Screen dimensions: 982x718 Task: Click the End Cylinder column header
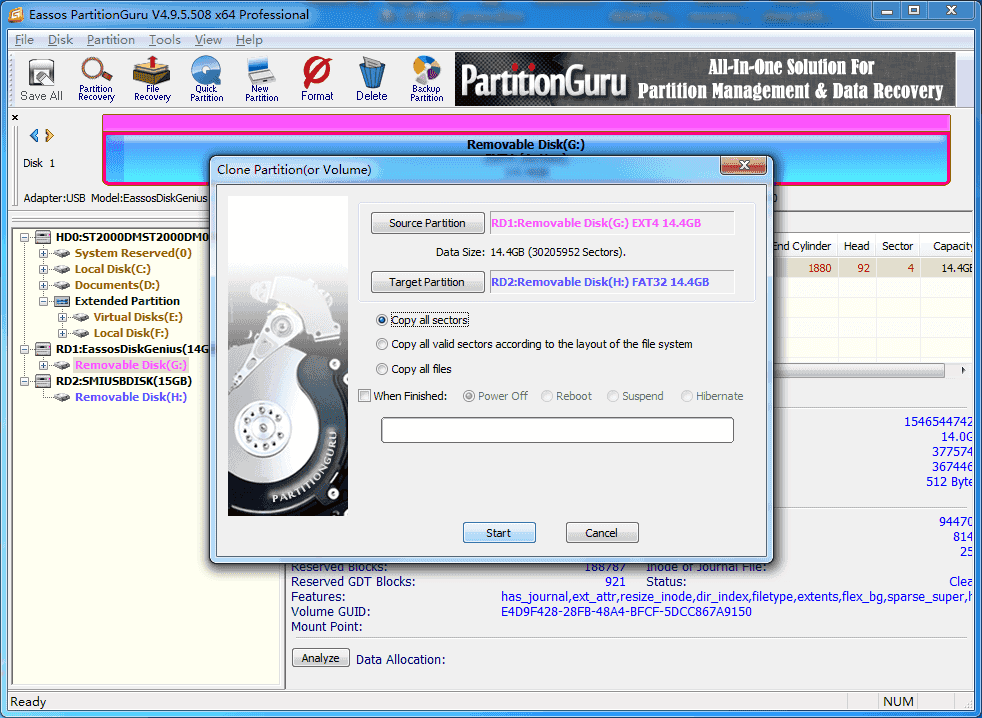point(802,246)
